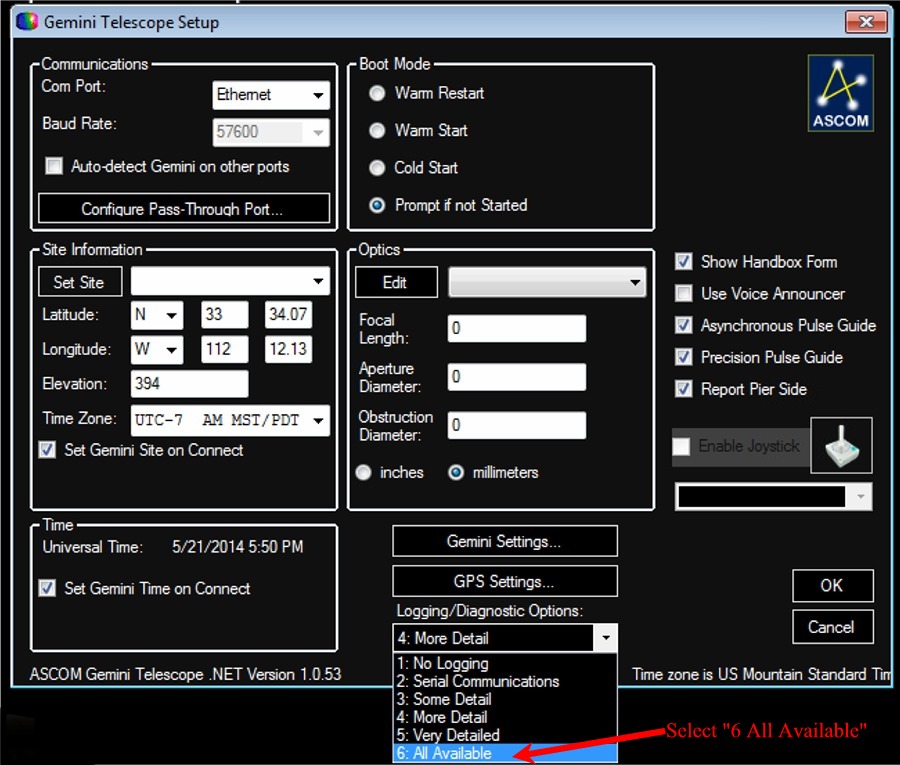Enable Use Voice Announcer
Image resolution: width=900 pixels, height=765 pixels.
(x=683, y=293)
